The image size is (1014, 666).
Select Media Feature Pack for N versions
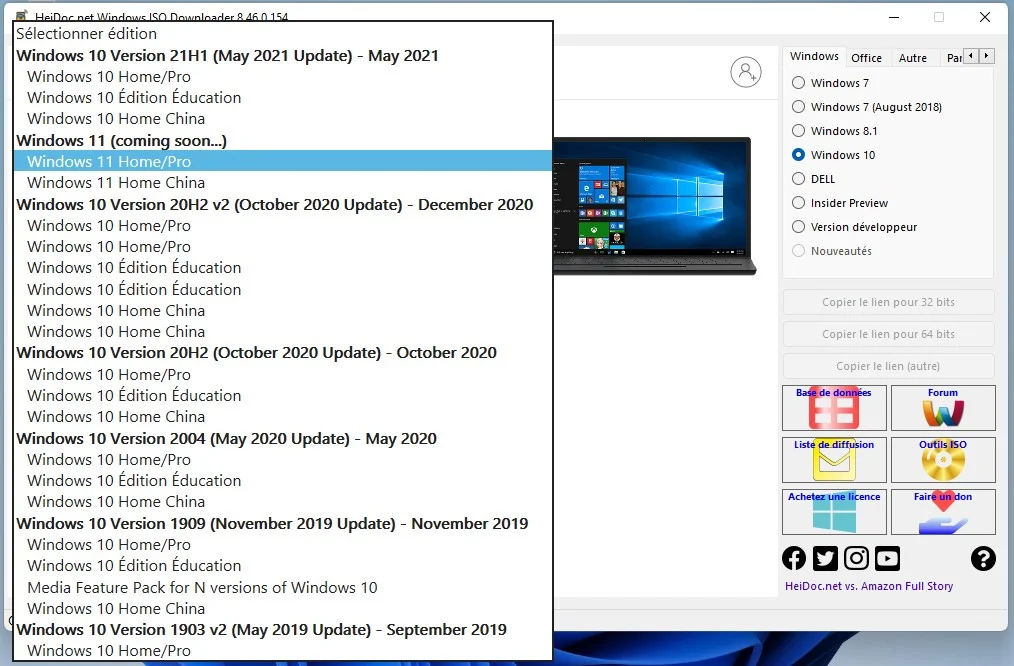283,587
